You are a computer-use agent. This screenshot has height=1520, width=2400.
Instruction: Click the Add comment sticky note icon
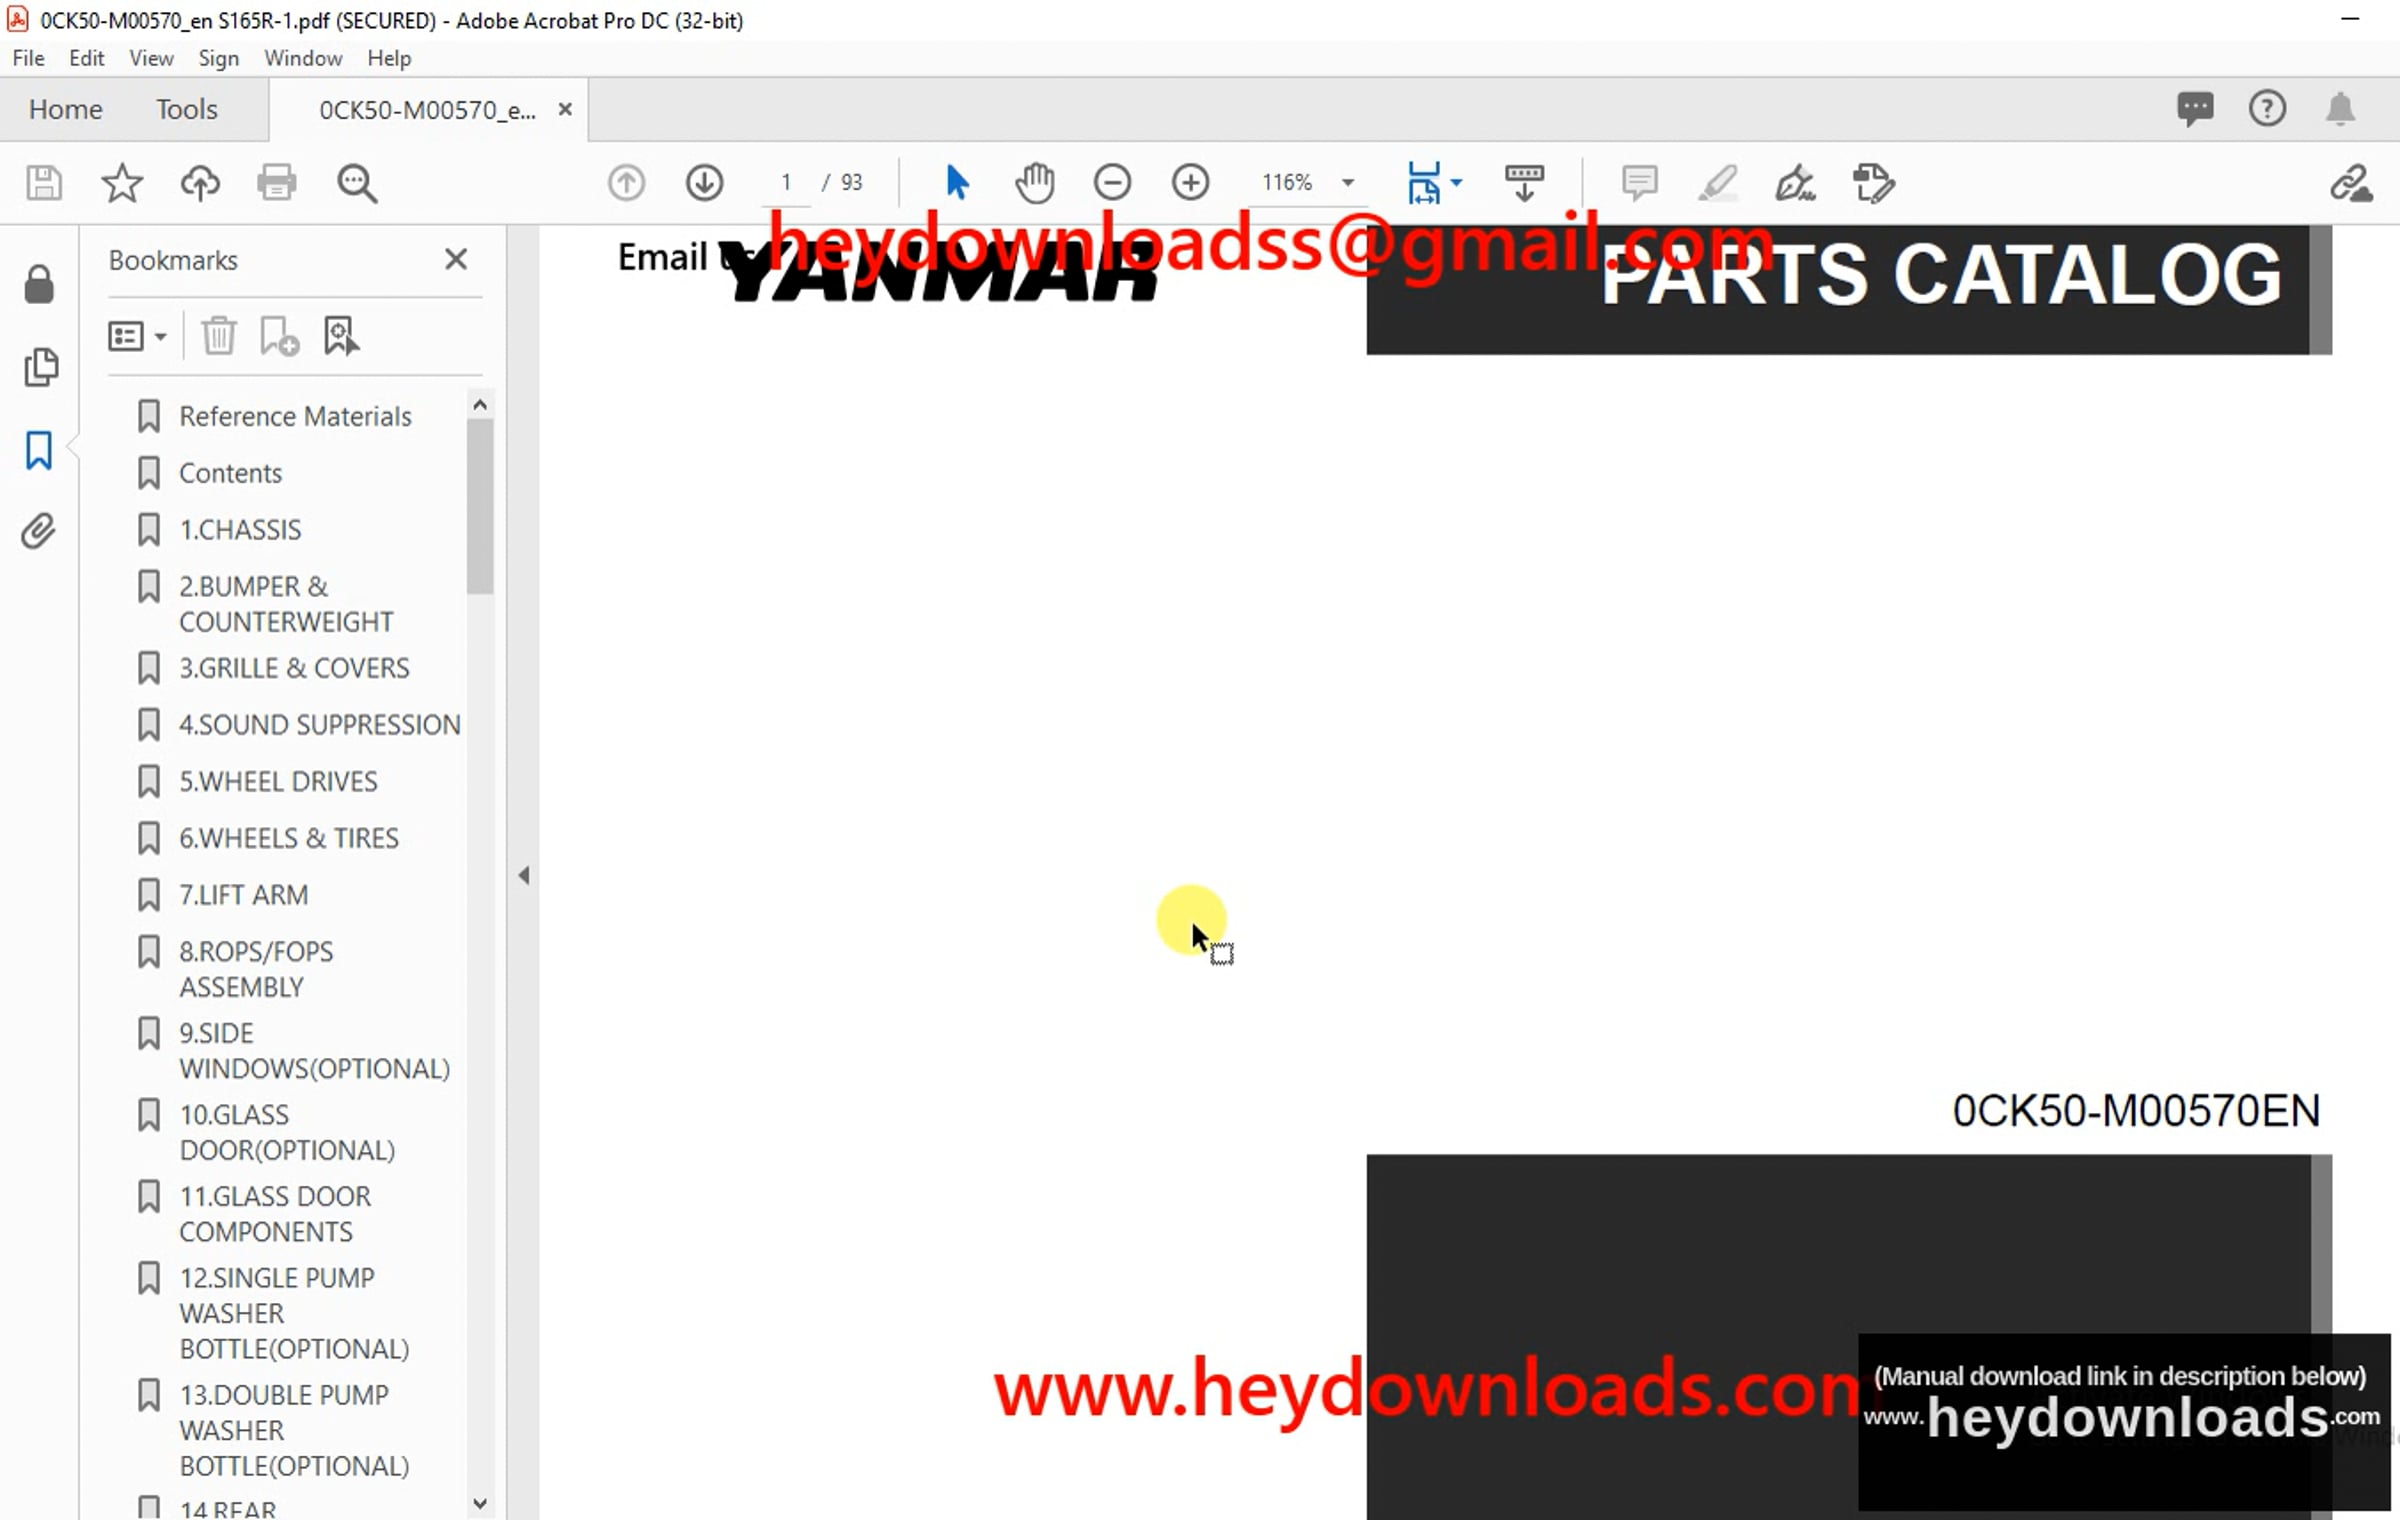pos(1639,183)
